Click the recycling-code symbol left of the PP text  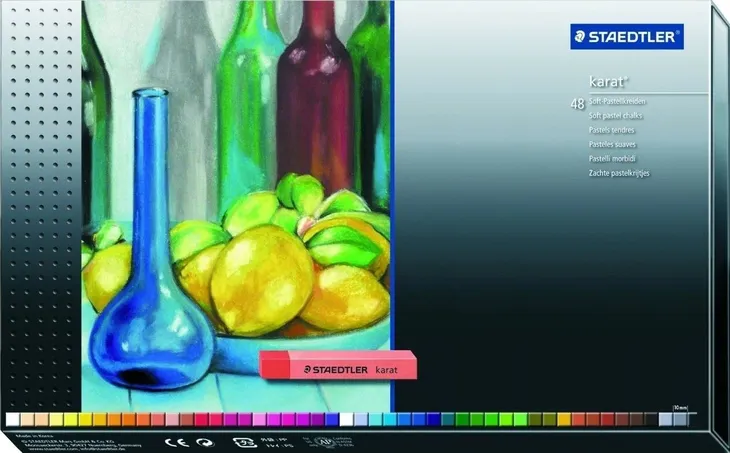(244, 442)
